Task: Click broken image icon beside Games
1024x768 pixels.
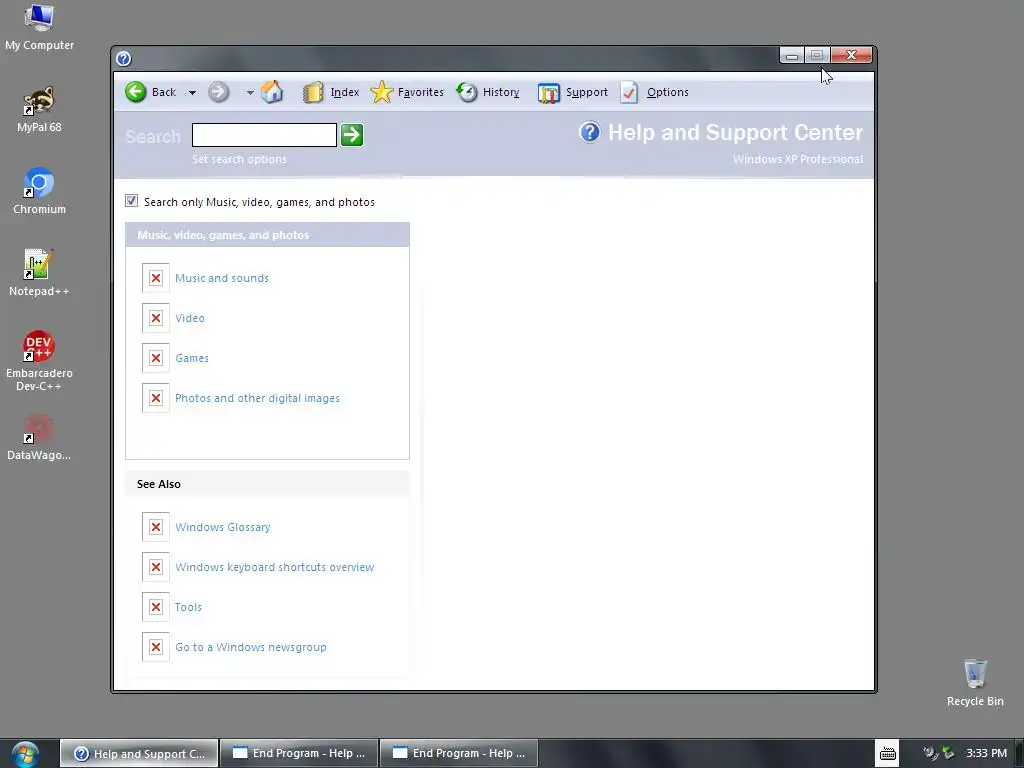Action: (155, 358)
